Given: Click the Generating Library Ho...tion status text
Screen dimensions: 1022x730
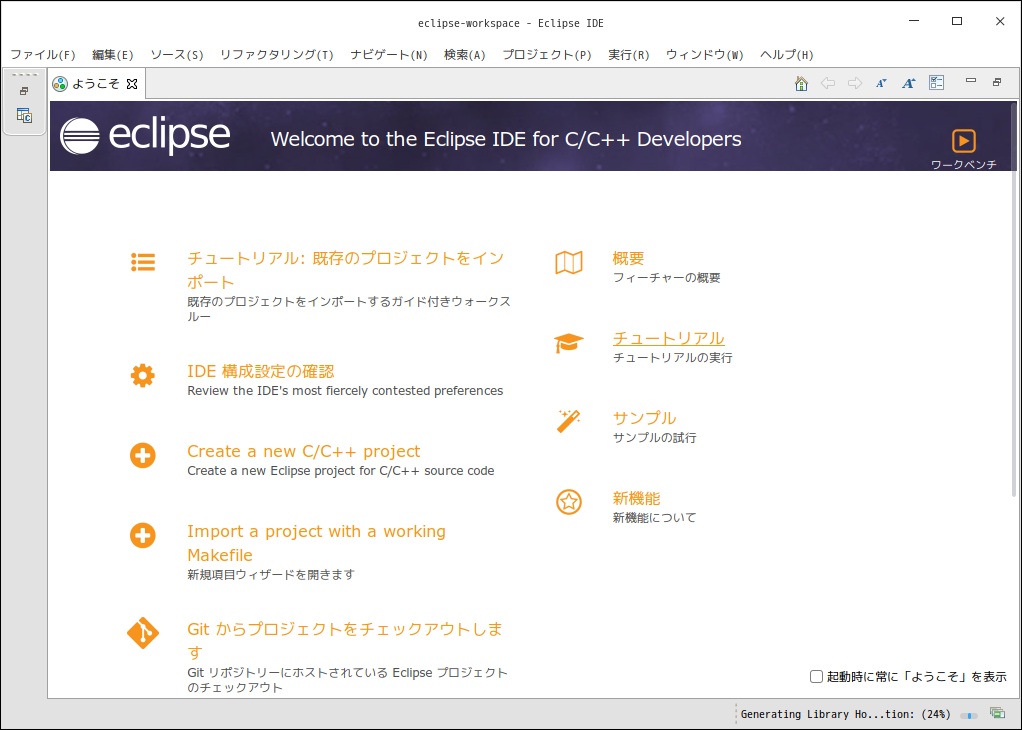Looking at the screenshot, I should pyautogui.click(x=845, y=714).
